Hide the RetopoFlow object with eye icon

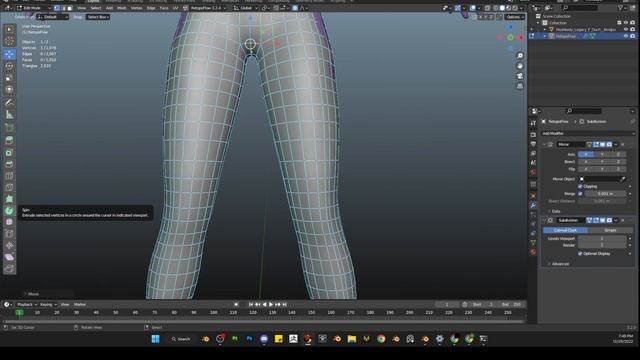[x=626, y=36]
